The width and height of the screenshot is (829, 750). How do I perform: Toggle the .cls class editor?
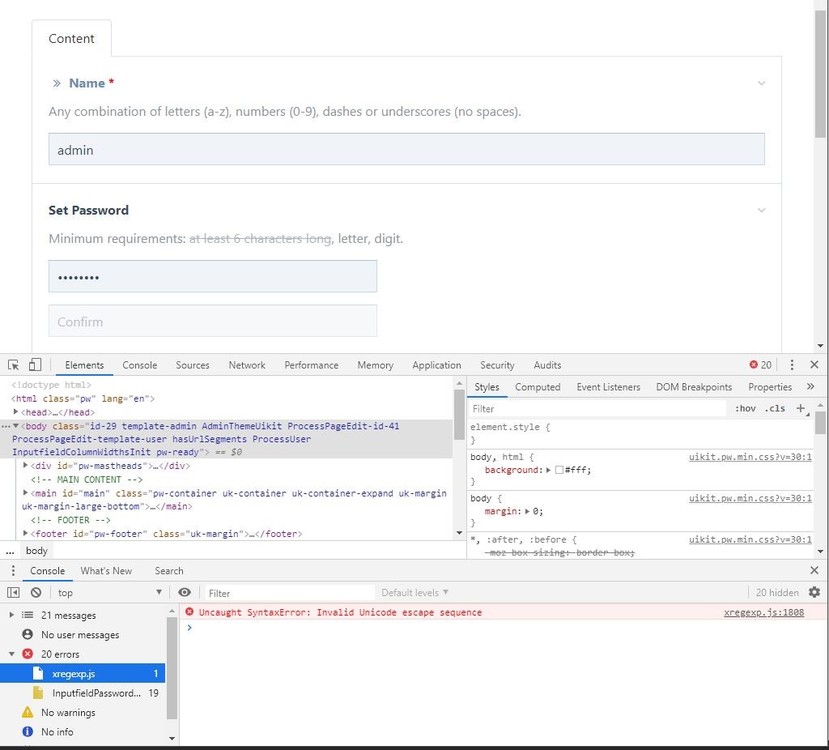click(x=774, y=408)
